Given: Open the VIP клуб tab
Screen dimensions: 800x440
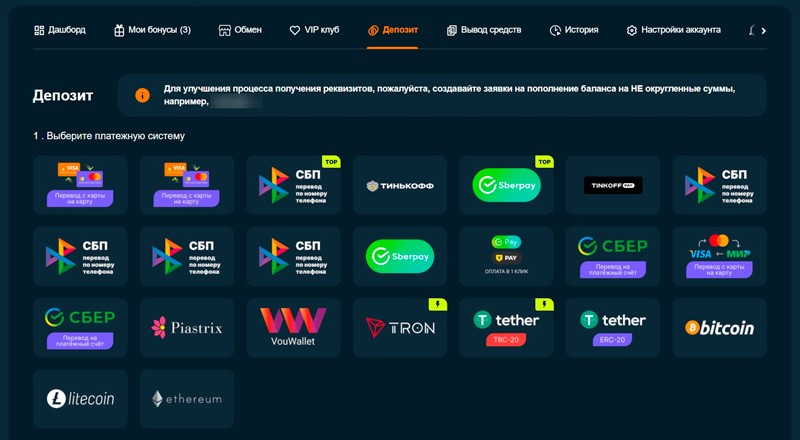Looking at the screenshot, I should [314, 30].
